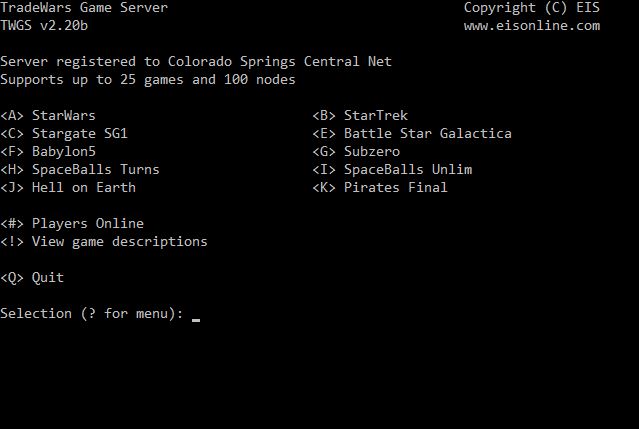Open the Players Online option
The width and height of the screenshot is (639, 429).
pos(72,223)
